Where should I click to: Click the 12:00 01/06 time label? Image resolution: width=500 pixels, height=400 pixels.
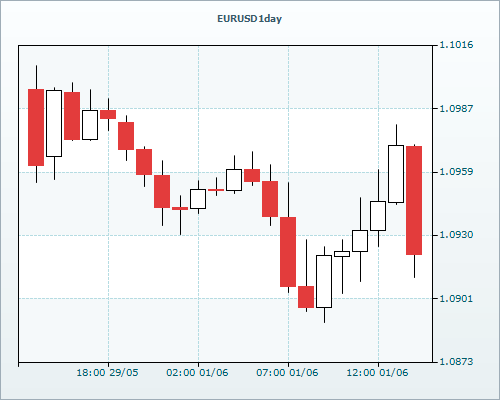(x=377, y=373)
